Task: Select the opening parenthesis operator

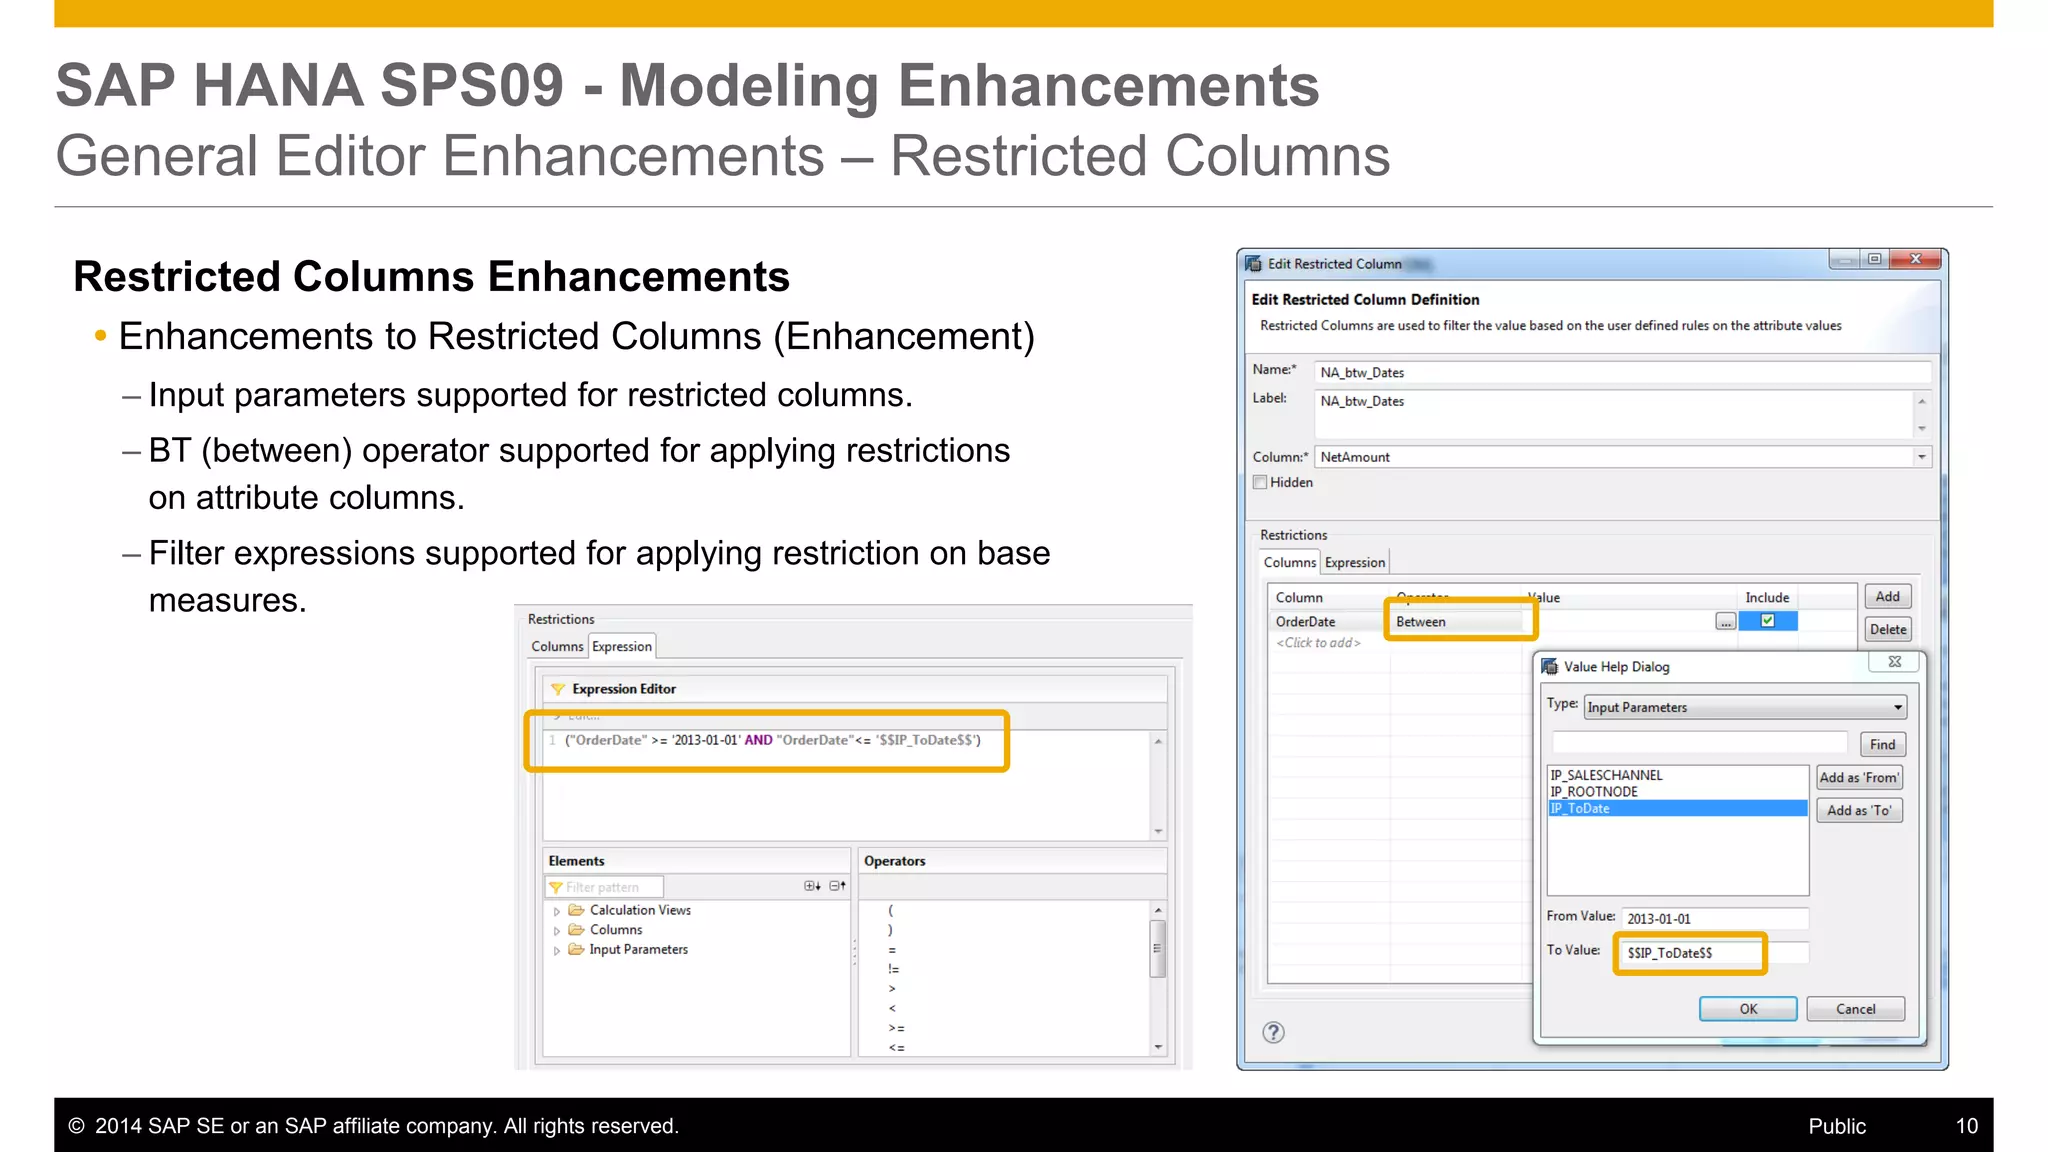Action: (x=891, y=911)
